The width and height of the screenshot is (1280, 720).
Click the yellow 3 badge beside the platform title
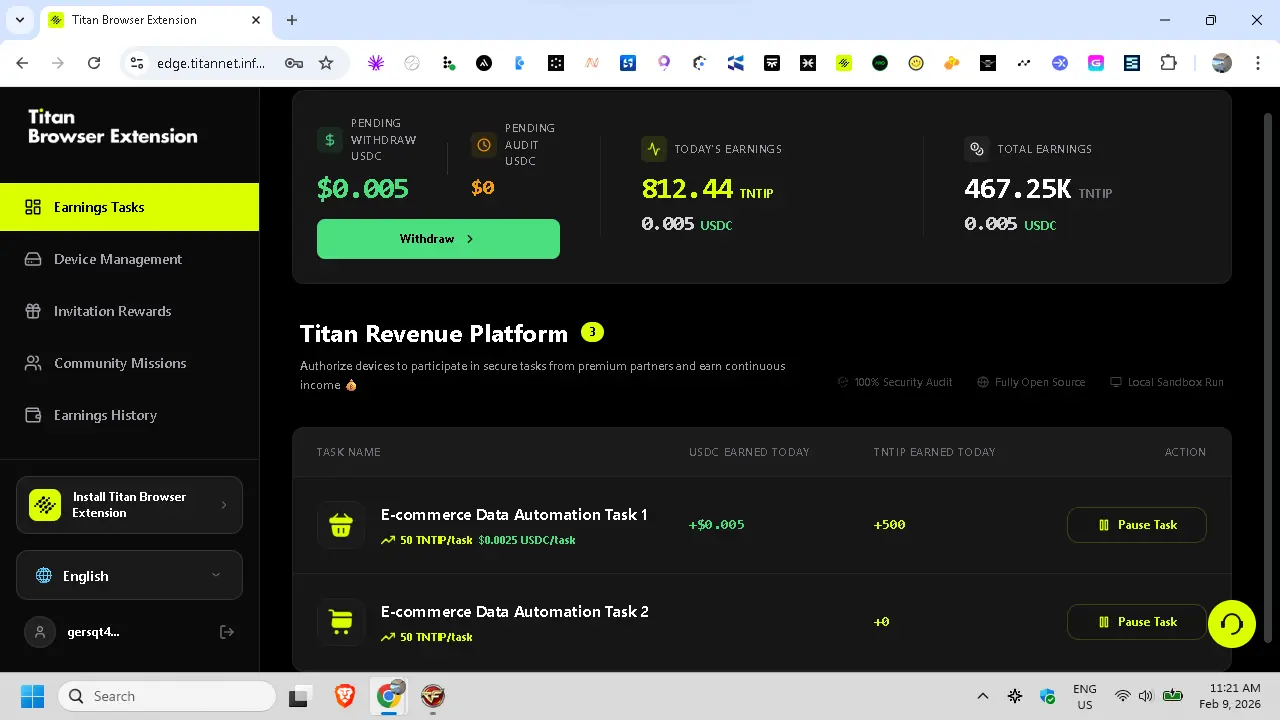(x=592, y=332)
